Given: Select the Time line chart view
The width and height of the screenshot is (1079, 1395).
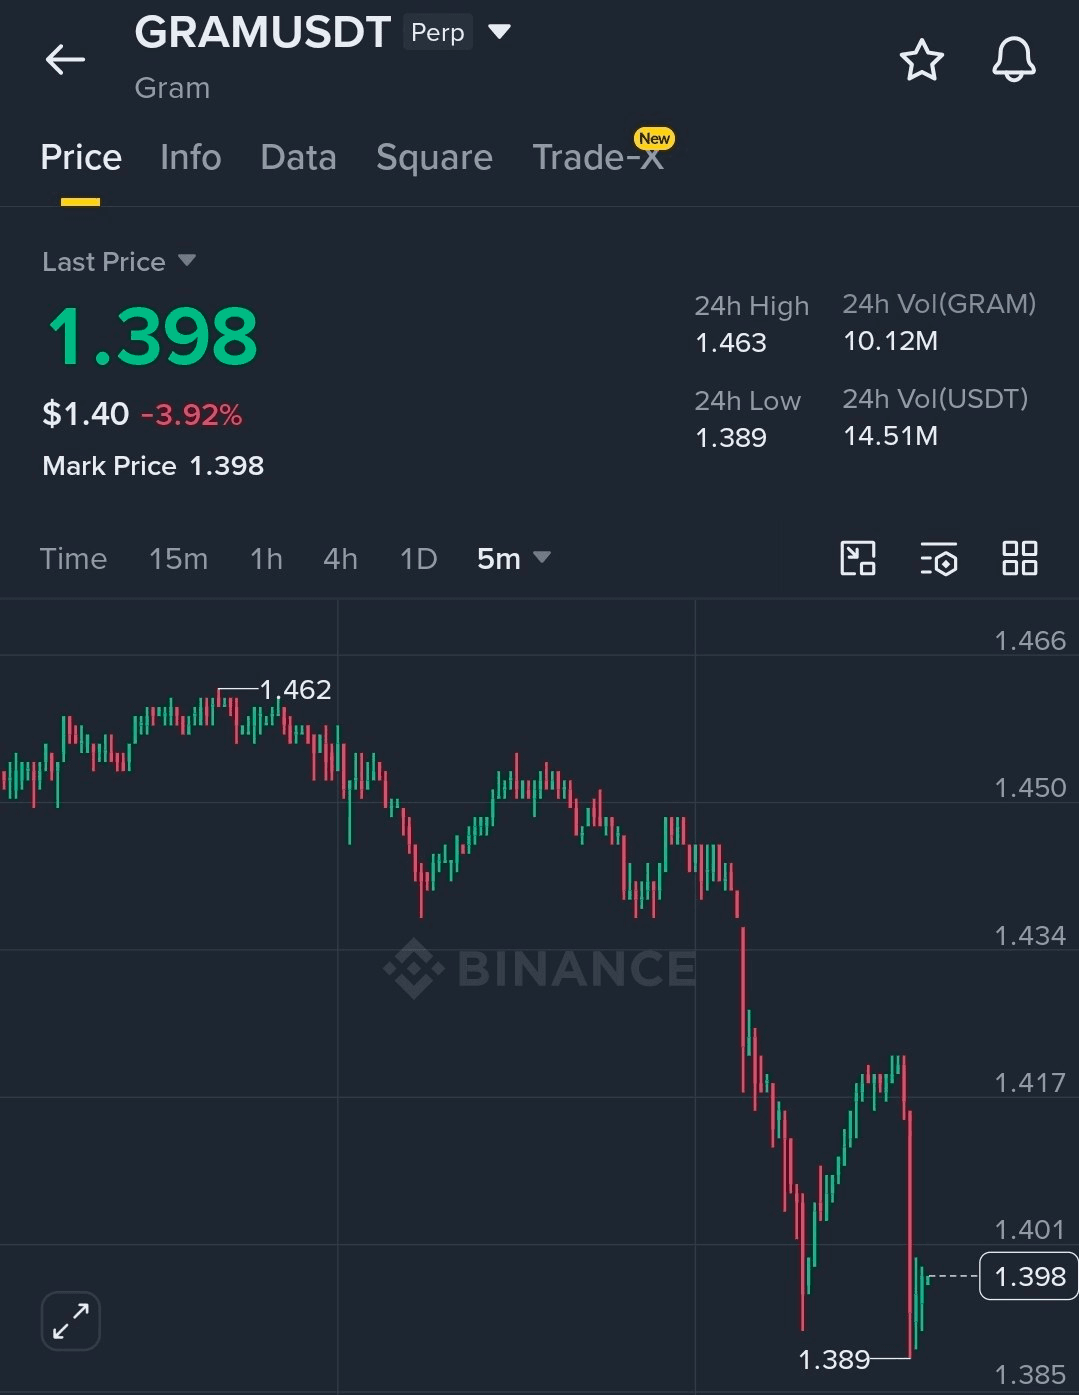Looking at the screenshot, I should (73, 559).
